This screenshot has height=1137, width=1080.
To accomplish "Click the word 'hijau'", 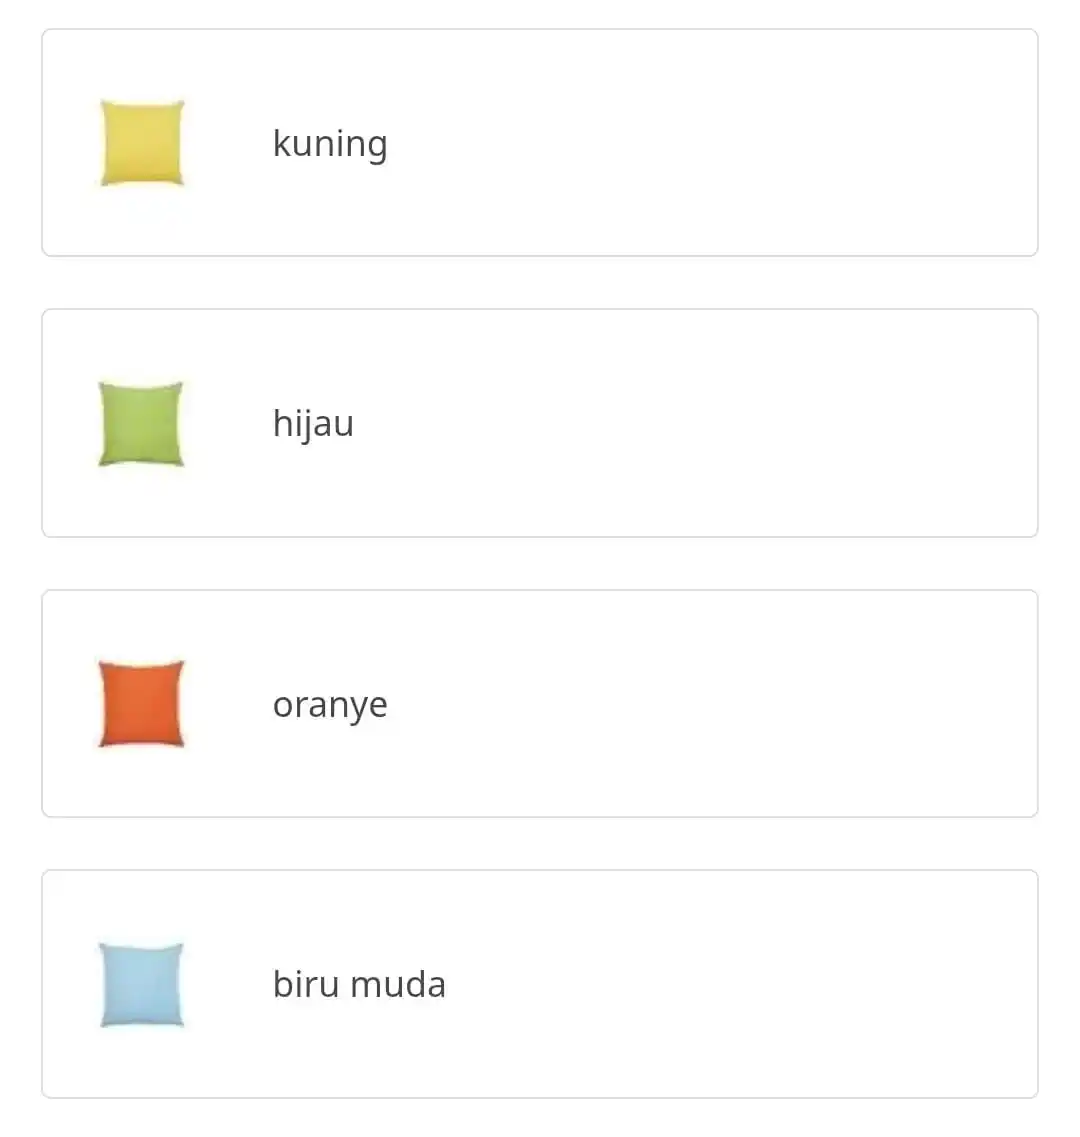I will 313,424.
